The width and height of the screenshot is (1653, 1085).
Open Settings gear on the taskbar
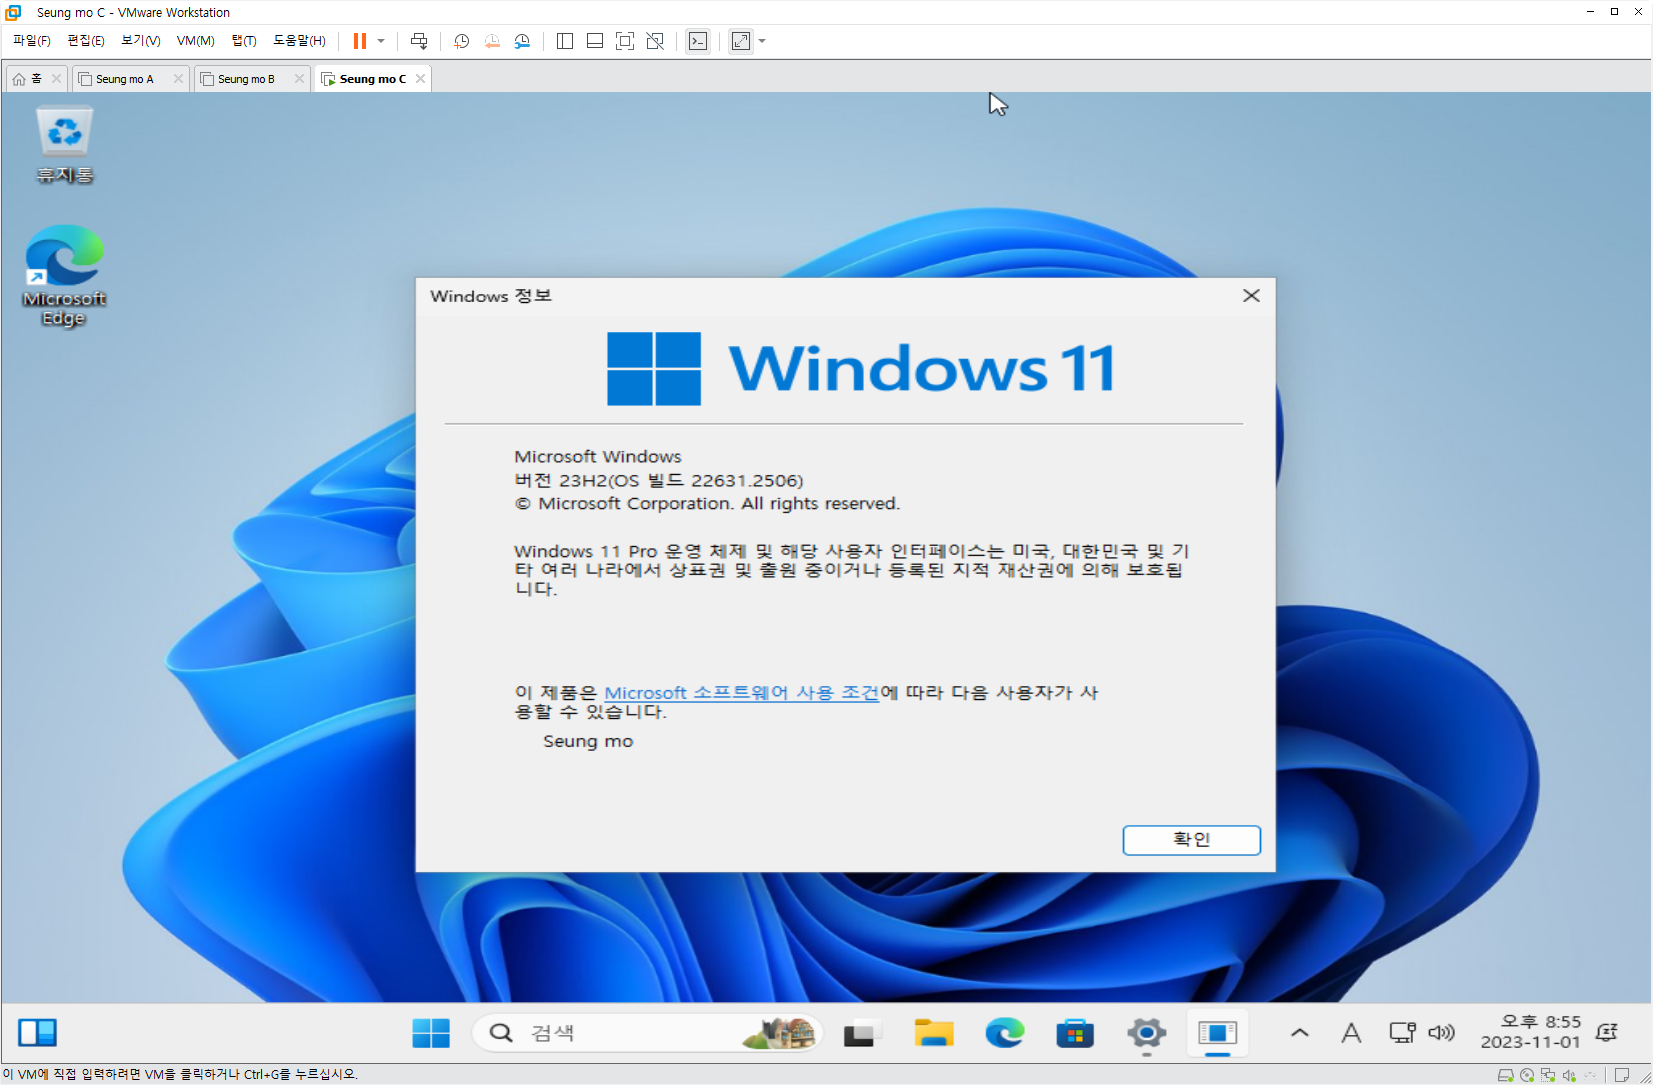[x=1146, y=1033]
